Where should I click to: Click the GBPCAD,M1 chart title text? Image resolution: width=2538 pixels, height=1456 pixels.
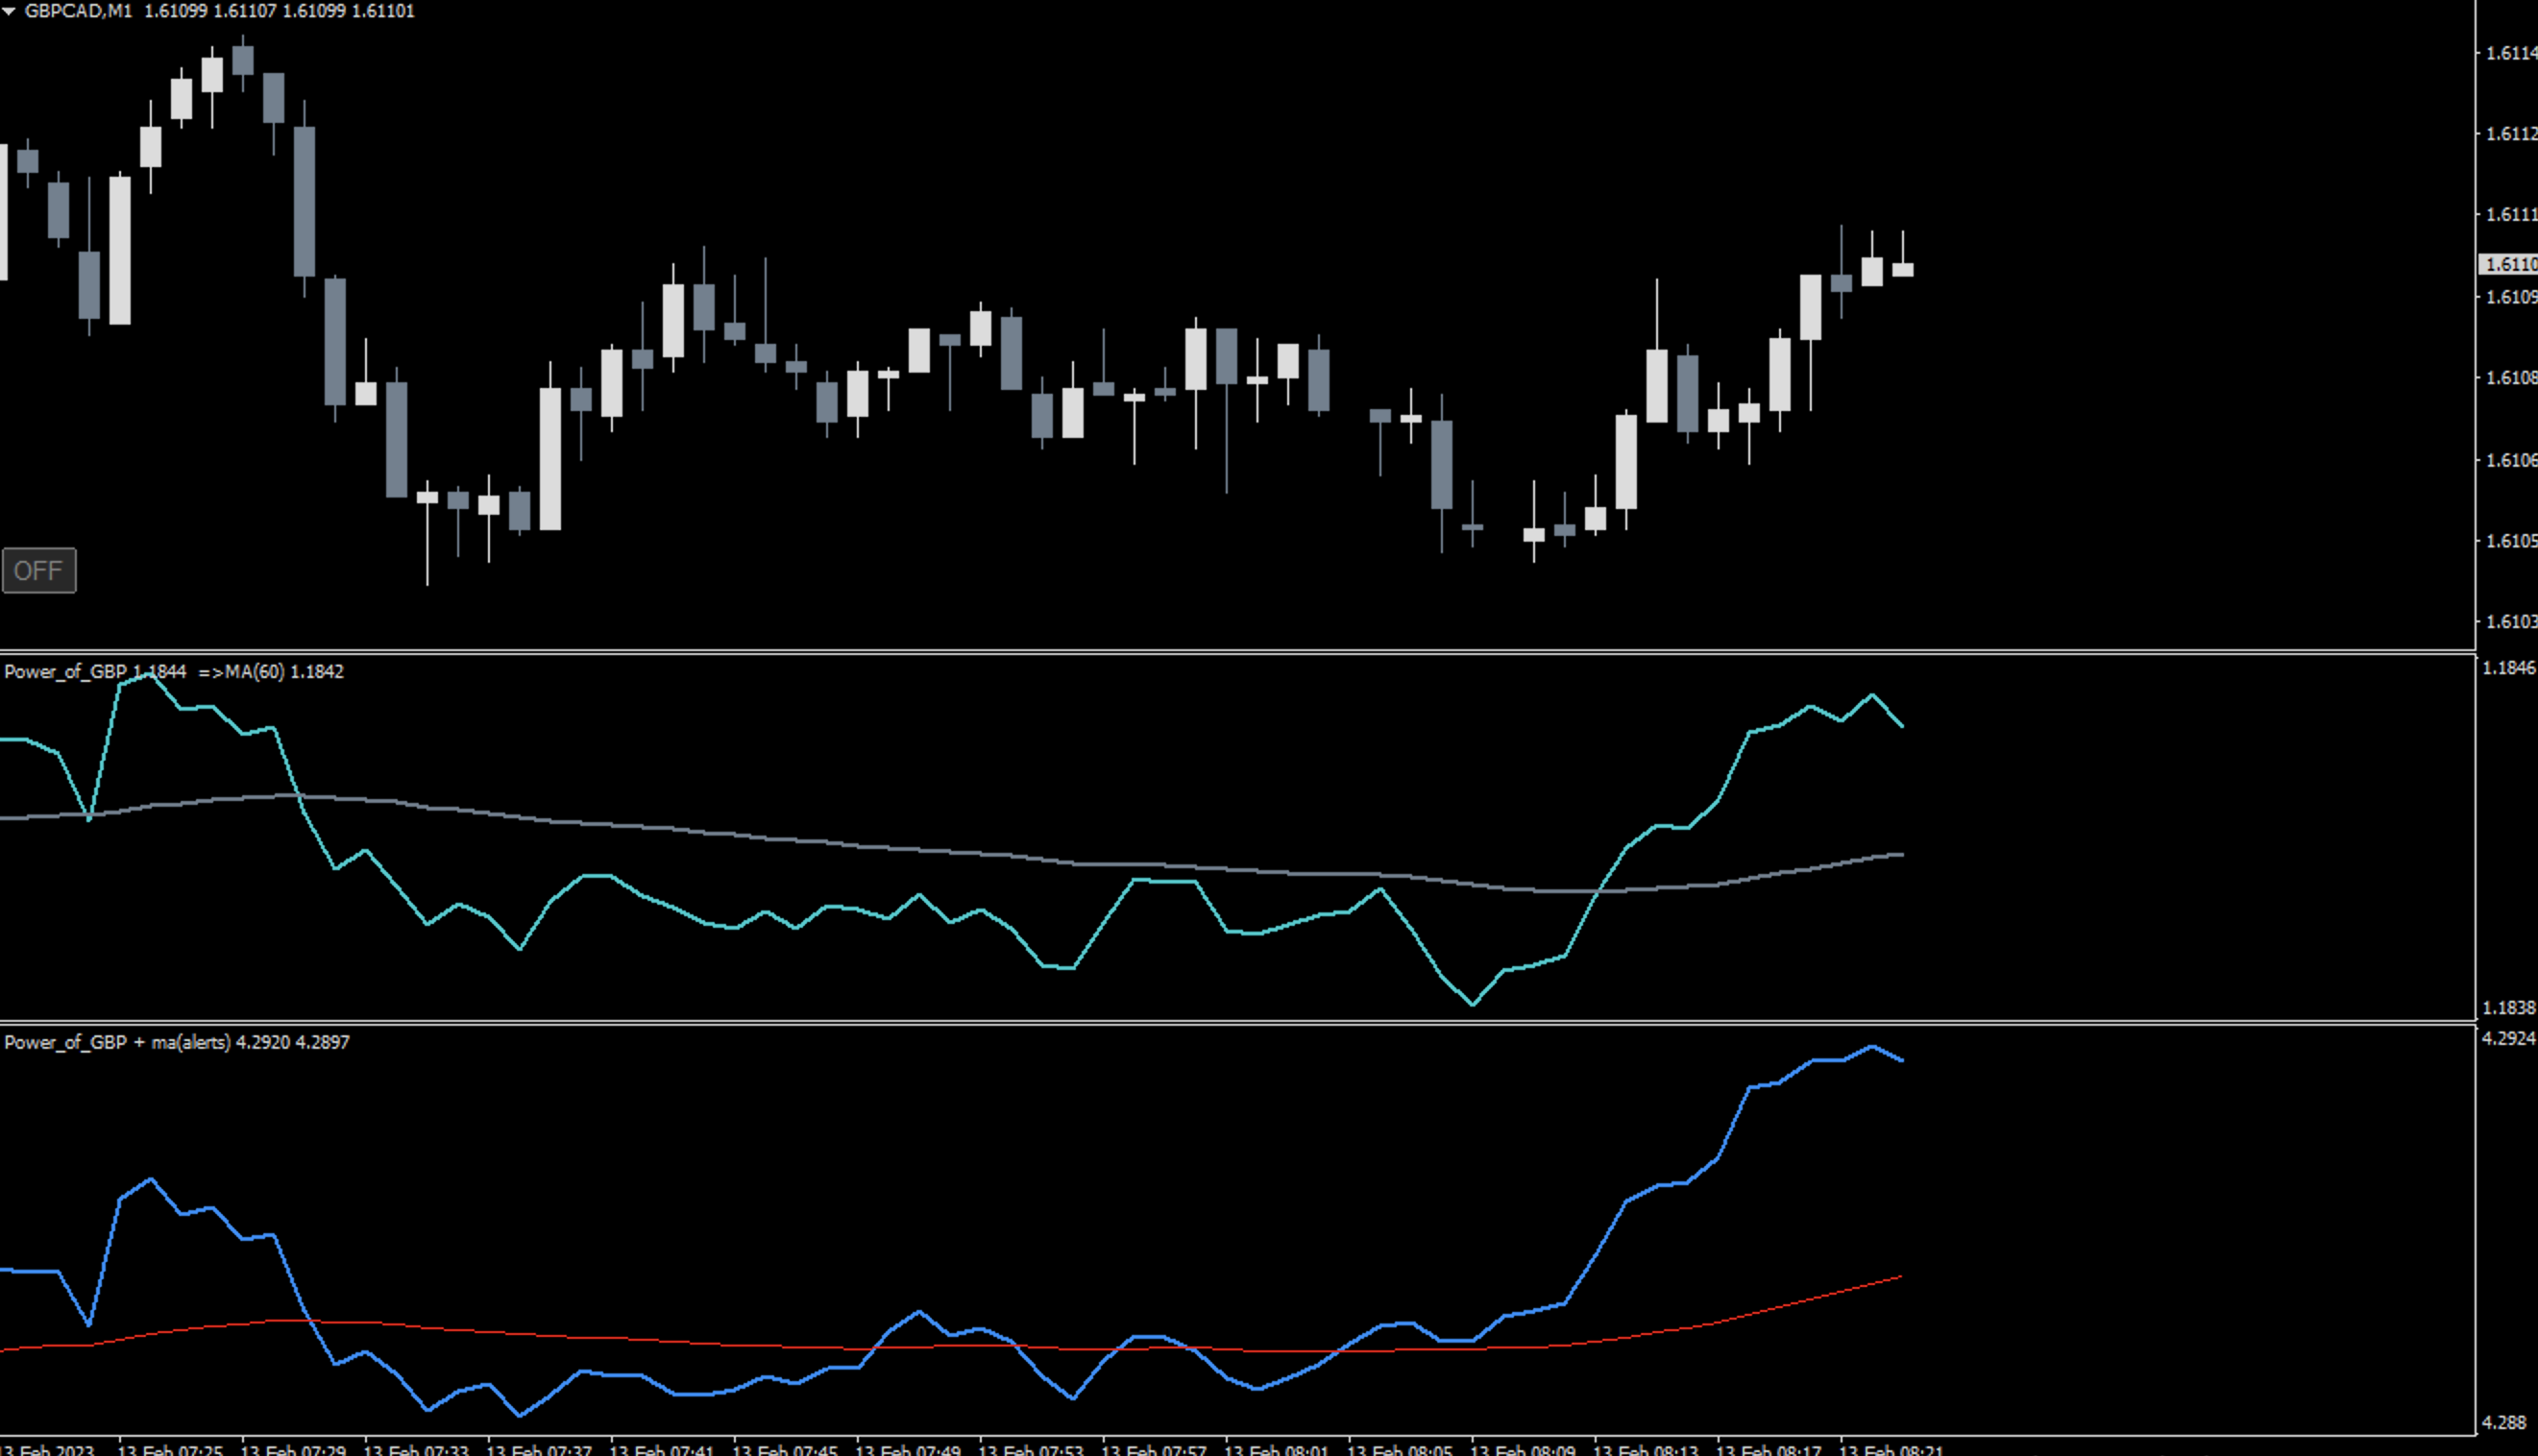point(78,11)
